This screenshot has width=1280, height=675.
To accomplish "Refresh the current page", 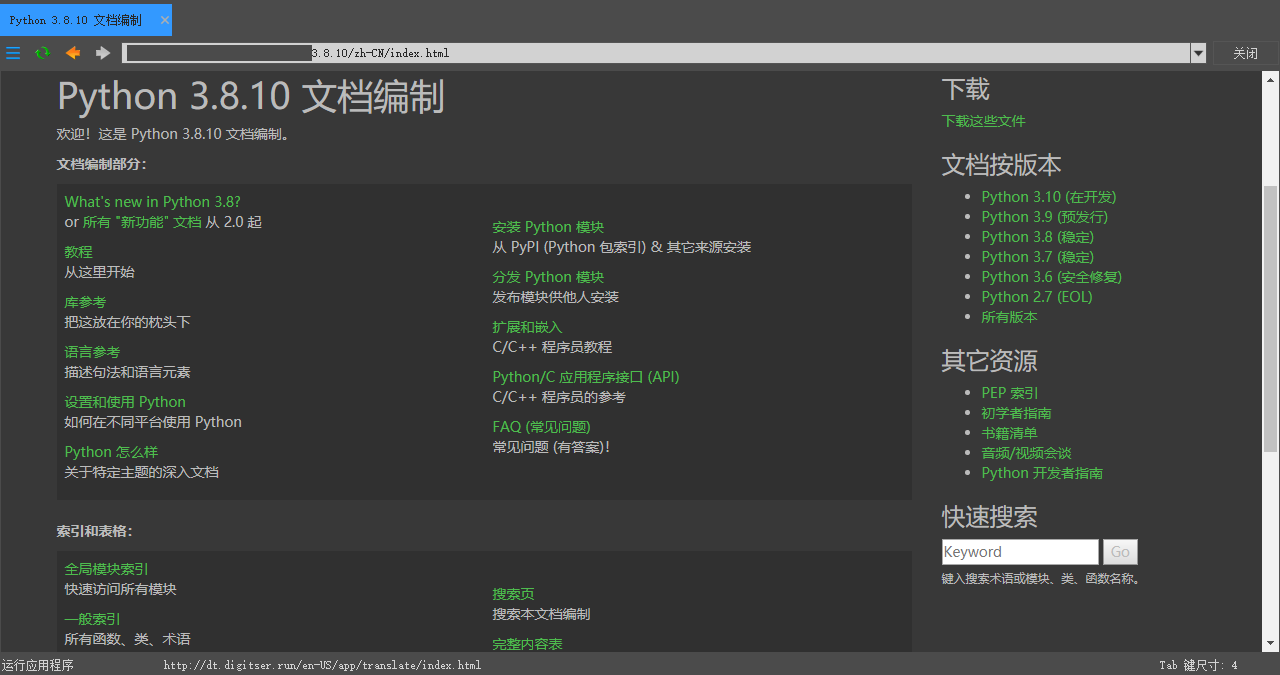I will coord(41,53).
